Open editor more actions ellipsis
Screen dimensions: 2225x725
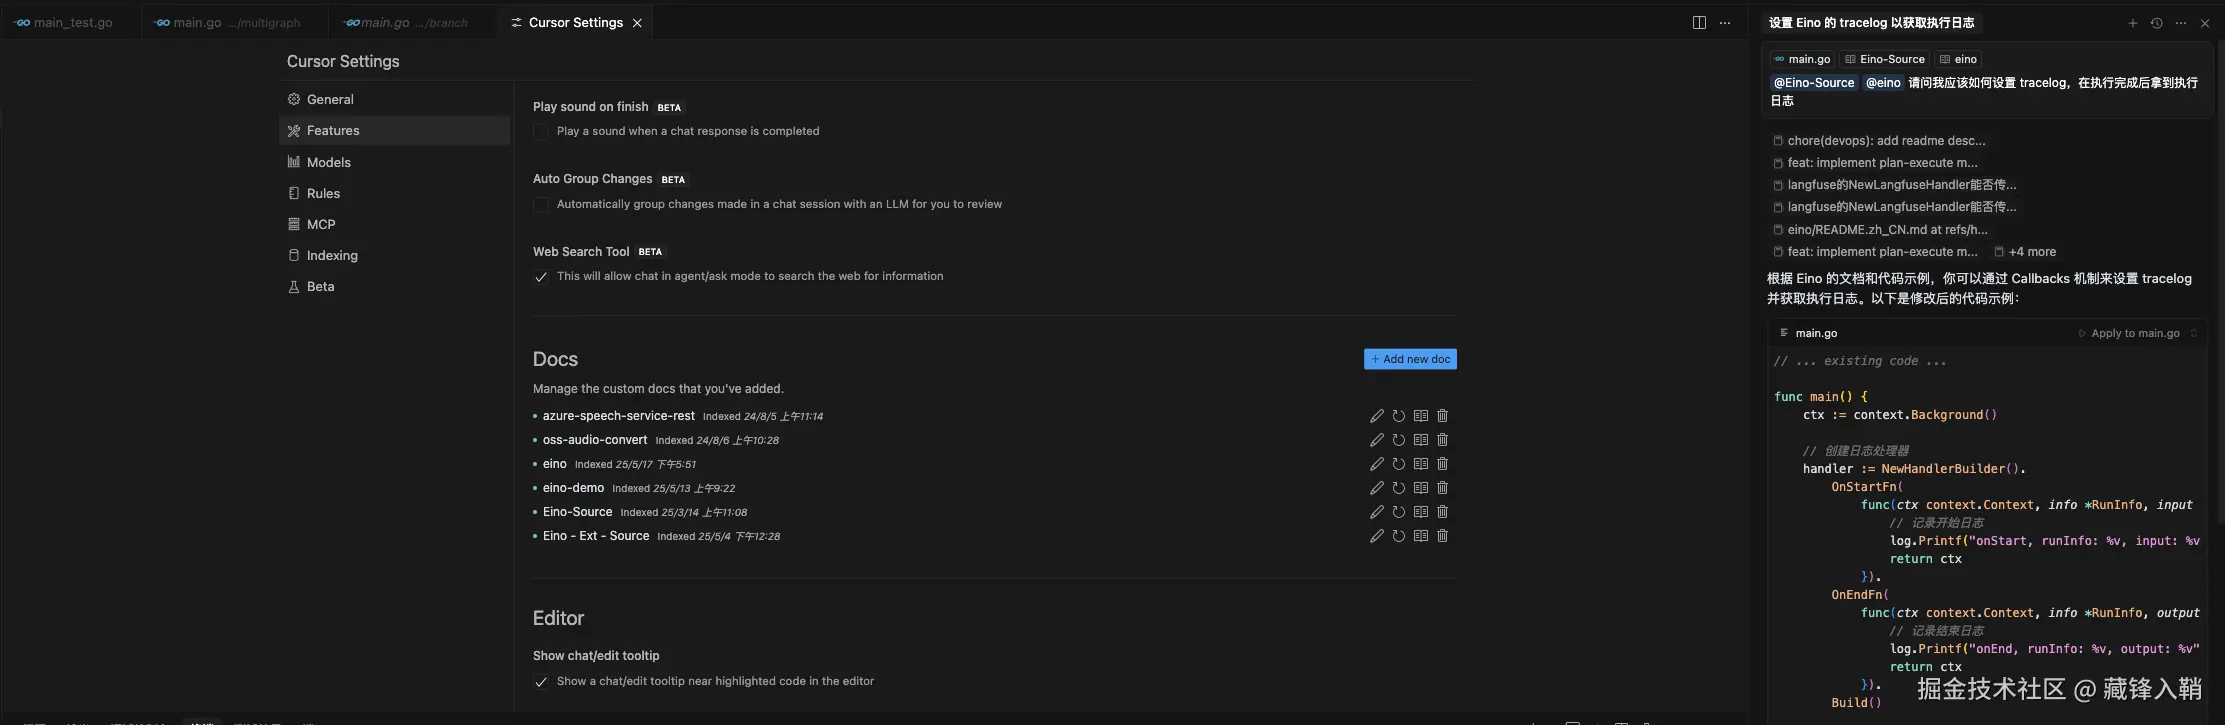(1725, 23)
